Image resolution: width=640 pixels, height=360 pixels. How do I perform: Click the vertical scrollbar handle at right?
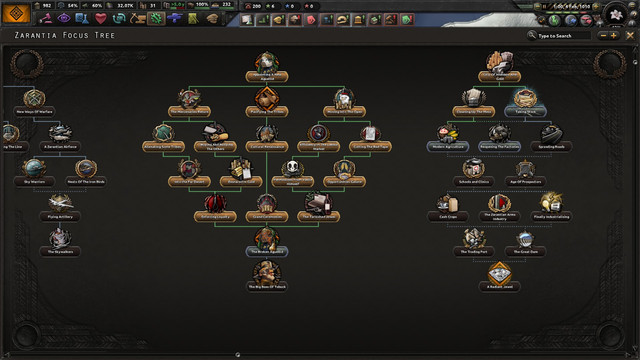635,62
